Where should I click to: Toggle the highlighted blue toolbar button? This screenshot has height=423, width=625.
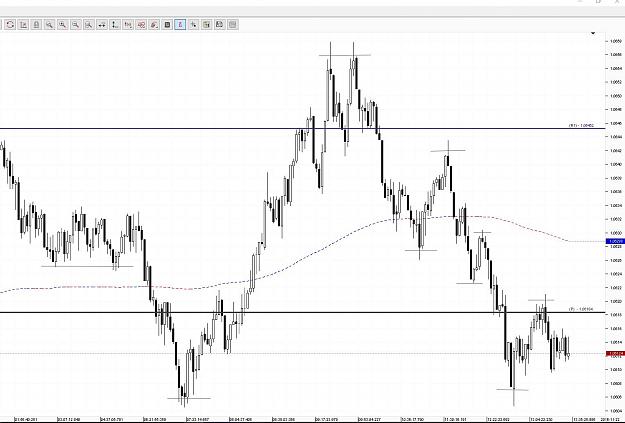(180, 25)
